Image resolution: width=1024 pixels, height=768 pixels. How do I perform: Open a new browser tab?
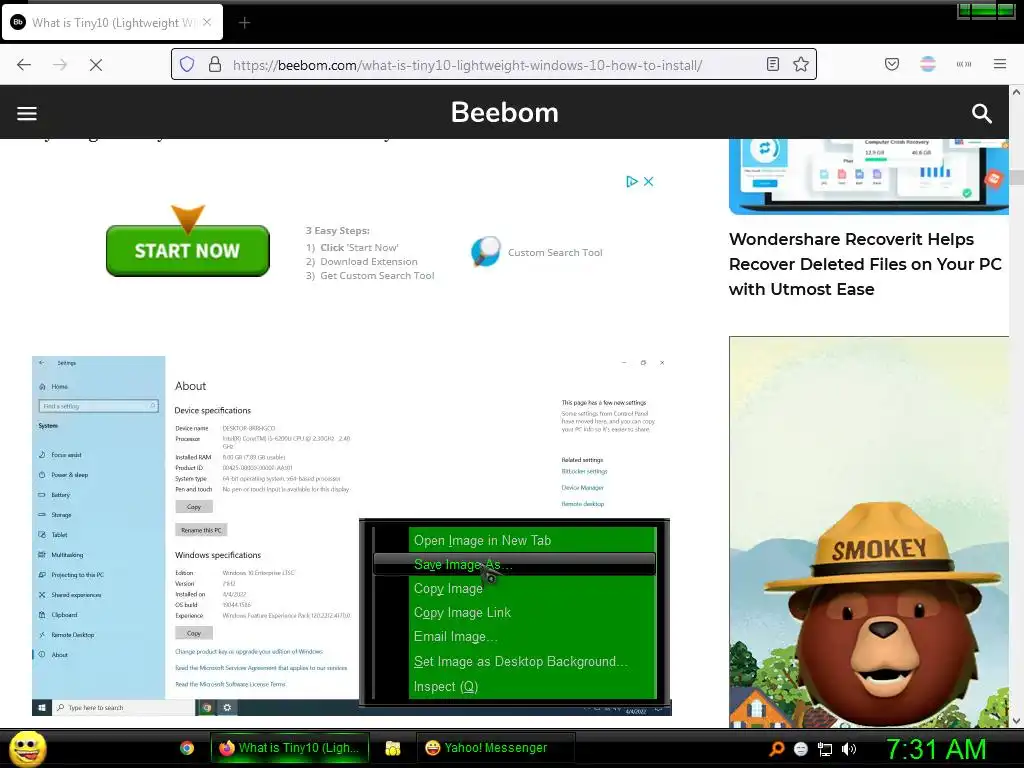tap(244, 23)
